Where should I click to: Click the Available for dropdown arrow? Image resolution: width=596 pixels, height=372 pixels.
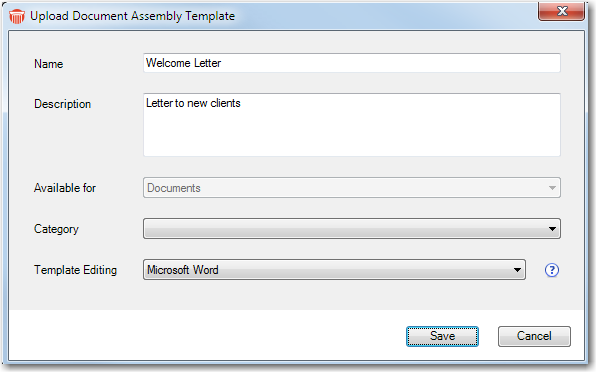pyautogui.click(x=552, y=188)
